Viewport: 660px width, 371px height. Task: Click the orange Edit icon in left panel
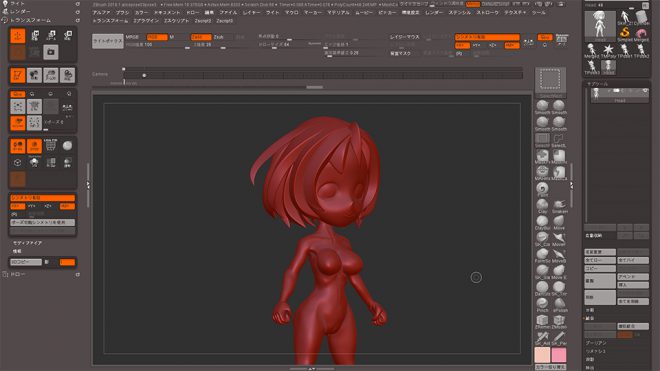click(x=18, y=75)
